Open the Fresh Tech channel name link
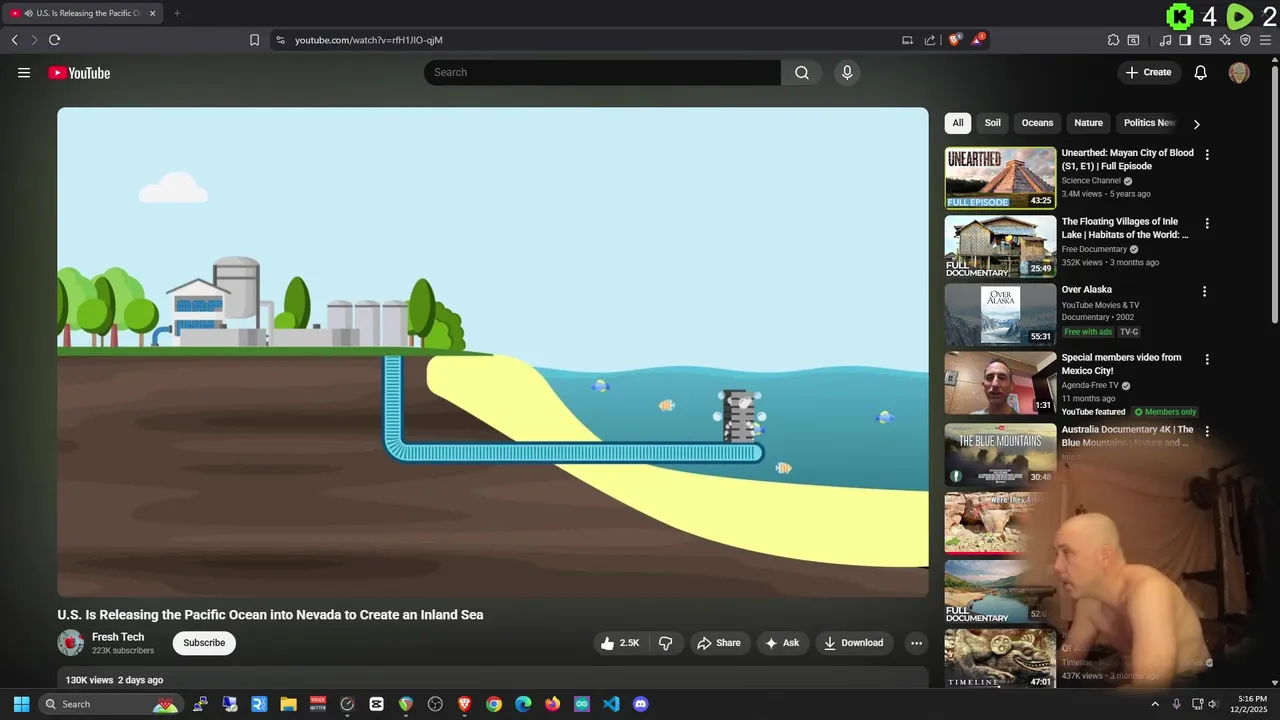1280x720 pixels. 118,637
